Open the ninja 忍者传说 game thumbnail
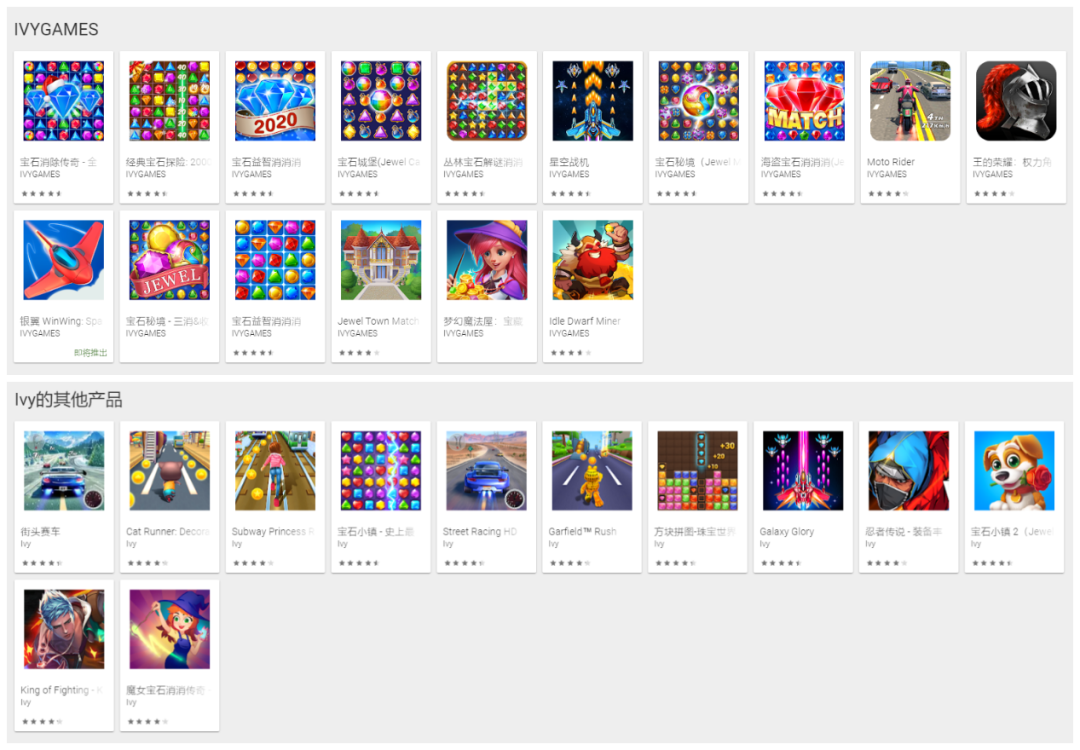 [908, 470]
